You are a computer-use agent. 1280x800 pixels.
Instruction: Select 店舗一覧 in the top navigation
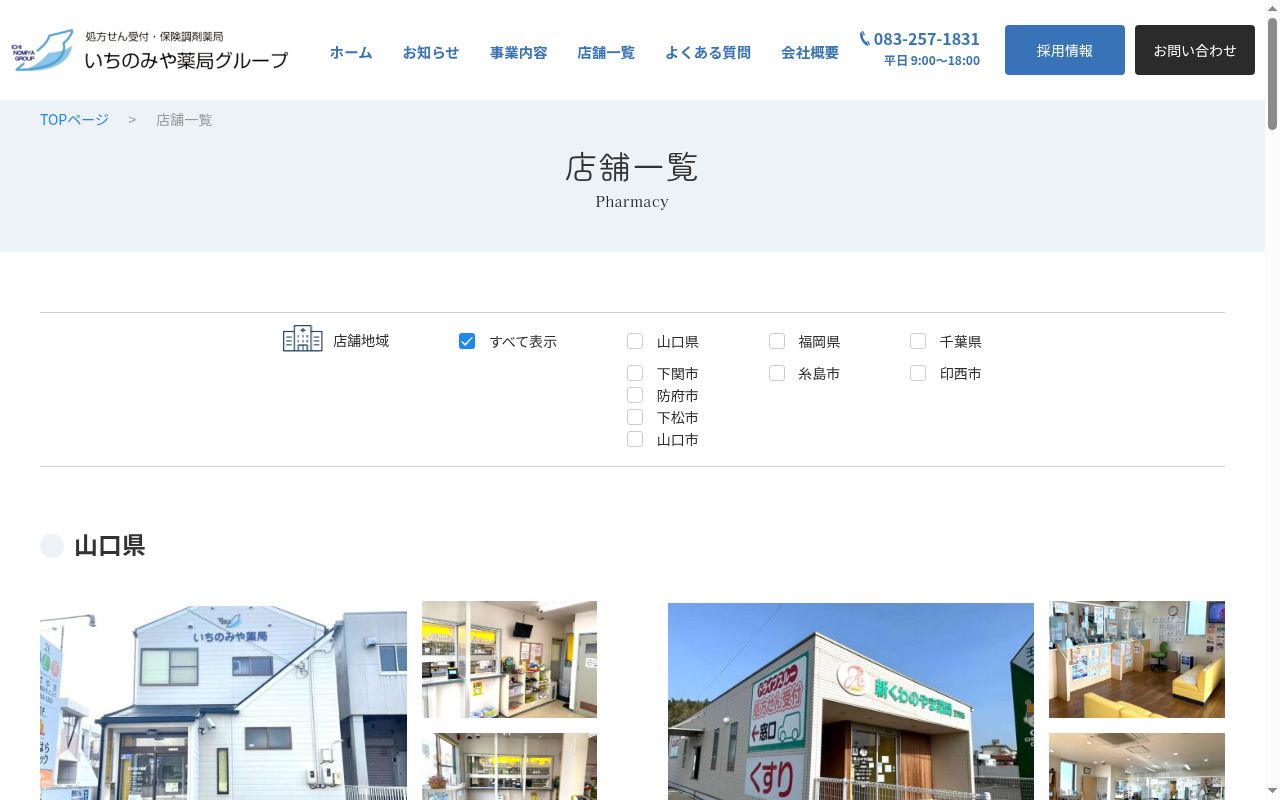(x=606, y=52)
